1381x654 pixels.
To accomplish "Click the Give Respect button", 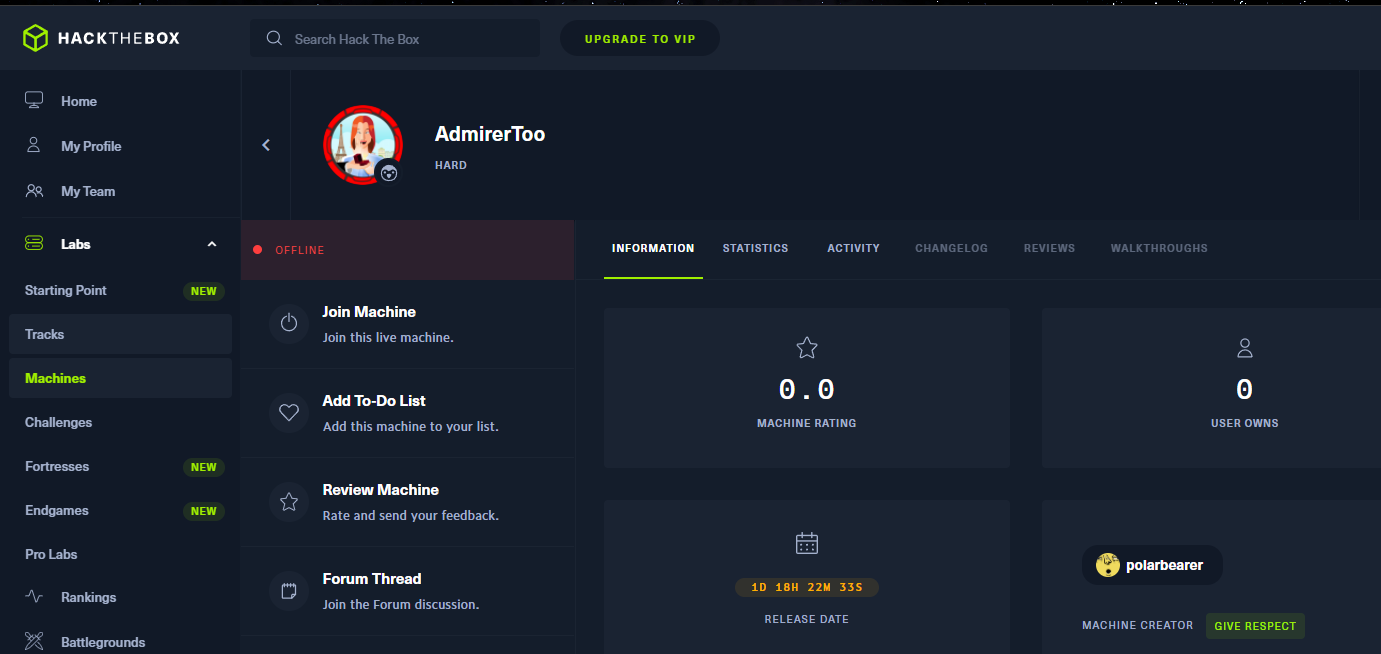I will pyautogui.click(x=1254, y=626).
